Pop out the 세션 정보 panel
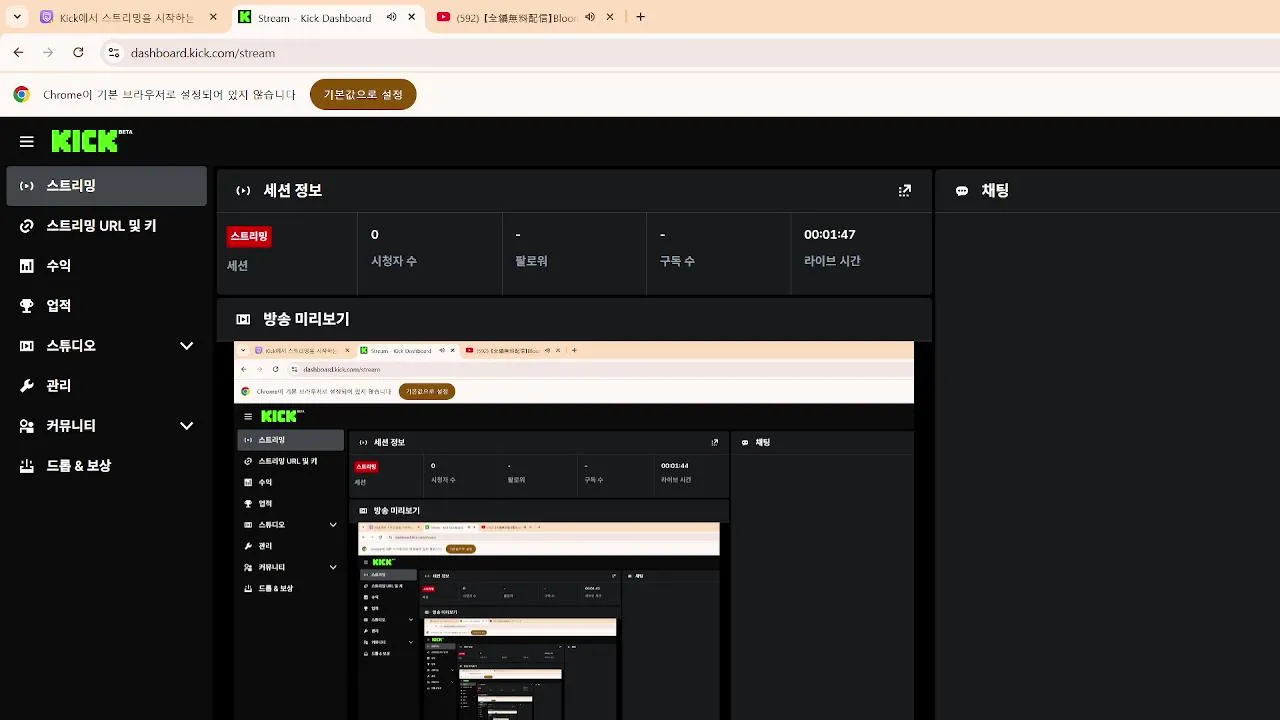Image resolution: width=1280 pixels, height=720 pixels. coord(905,190)
